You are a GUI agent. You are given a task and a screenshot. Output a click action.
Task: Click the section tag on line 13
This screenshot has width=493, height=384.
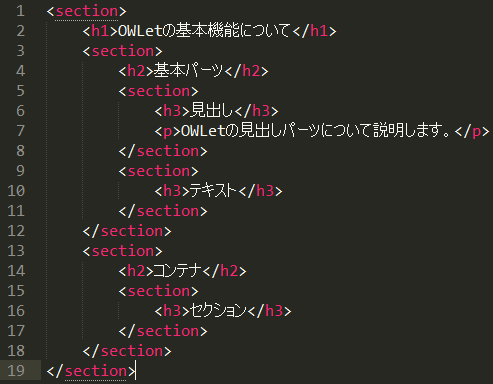pos(122,251)
